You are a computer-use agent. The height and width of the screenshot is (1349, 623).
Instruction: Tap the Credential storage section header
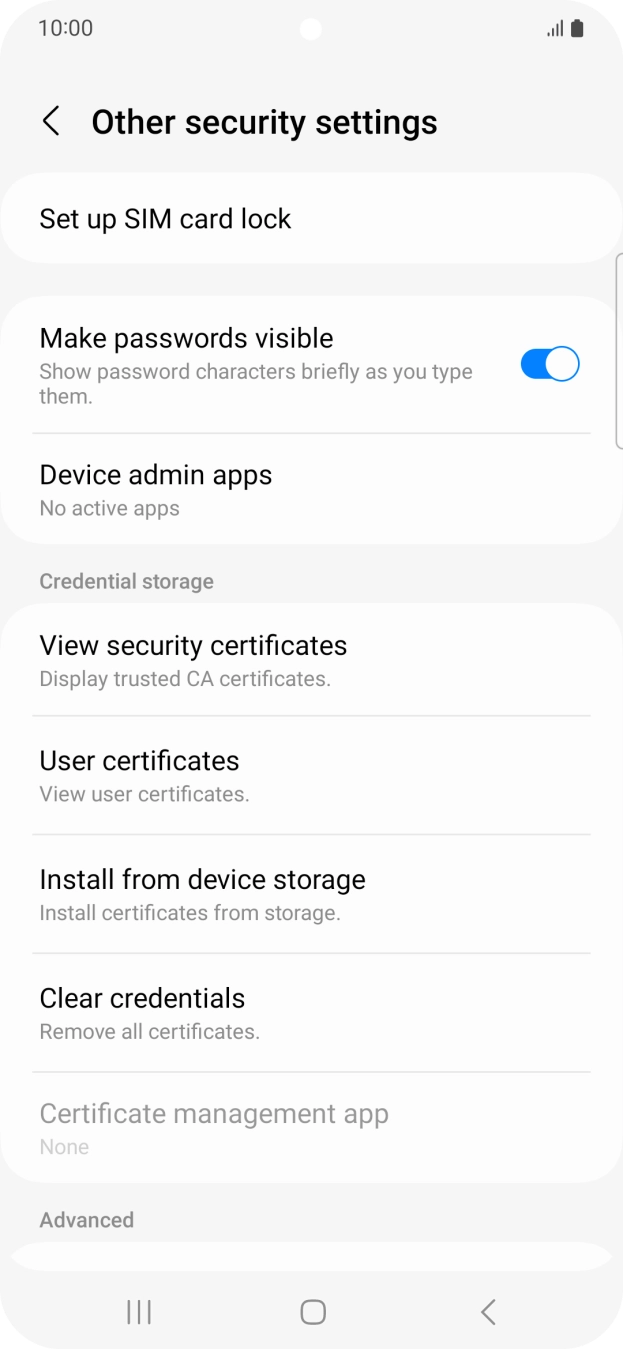tap(126, 581)
